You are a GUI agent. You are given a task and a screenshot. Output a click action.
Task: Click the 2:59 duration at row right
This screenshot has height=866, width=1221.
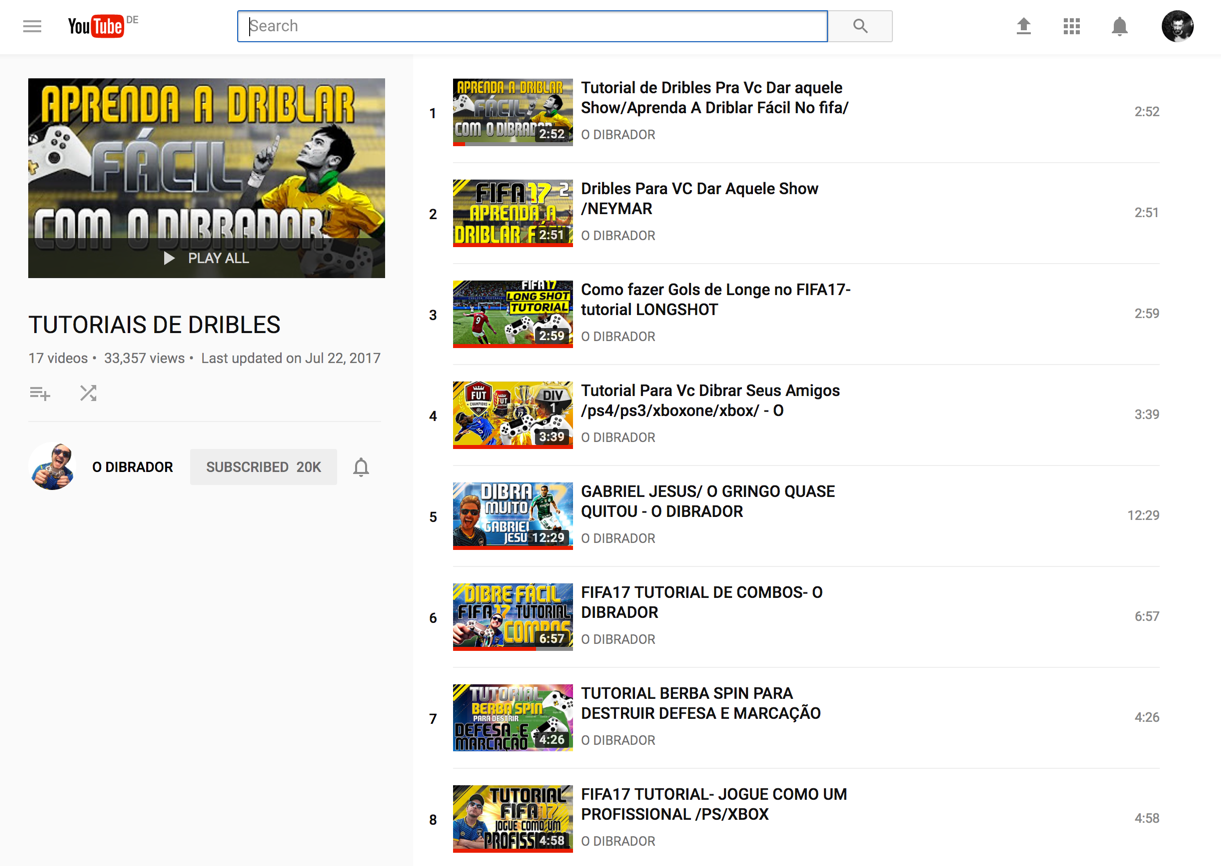(1147, 314)
